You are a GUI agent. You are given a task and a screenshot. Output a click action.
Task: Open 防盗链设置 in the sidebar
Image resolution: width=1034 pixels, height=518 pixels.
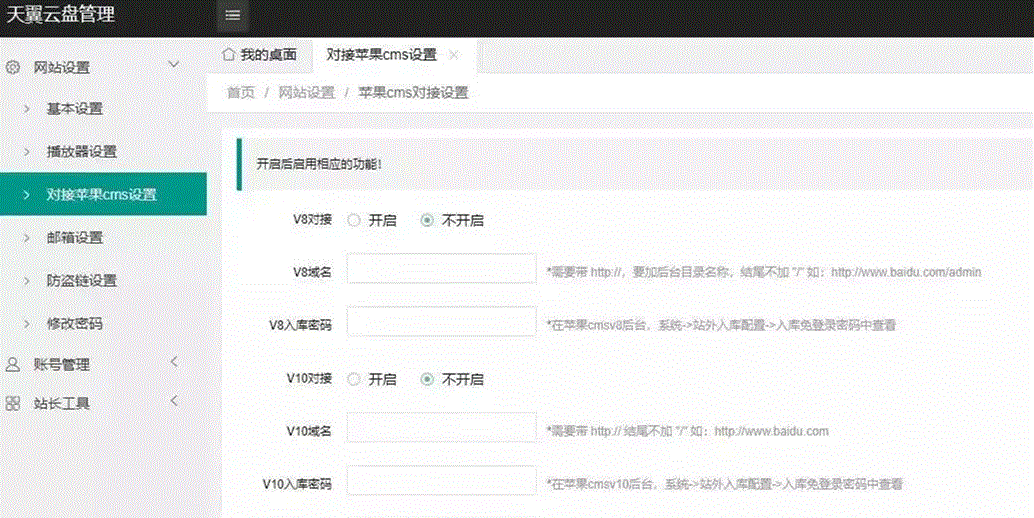[81, 281]
